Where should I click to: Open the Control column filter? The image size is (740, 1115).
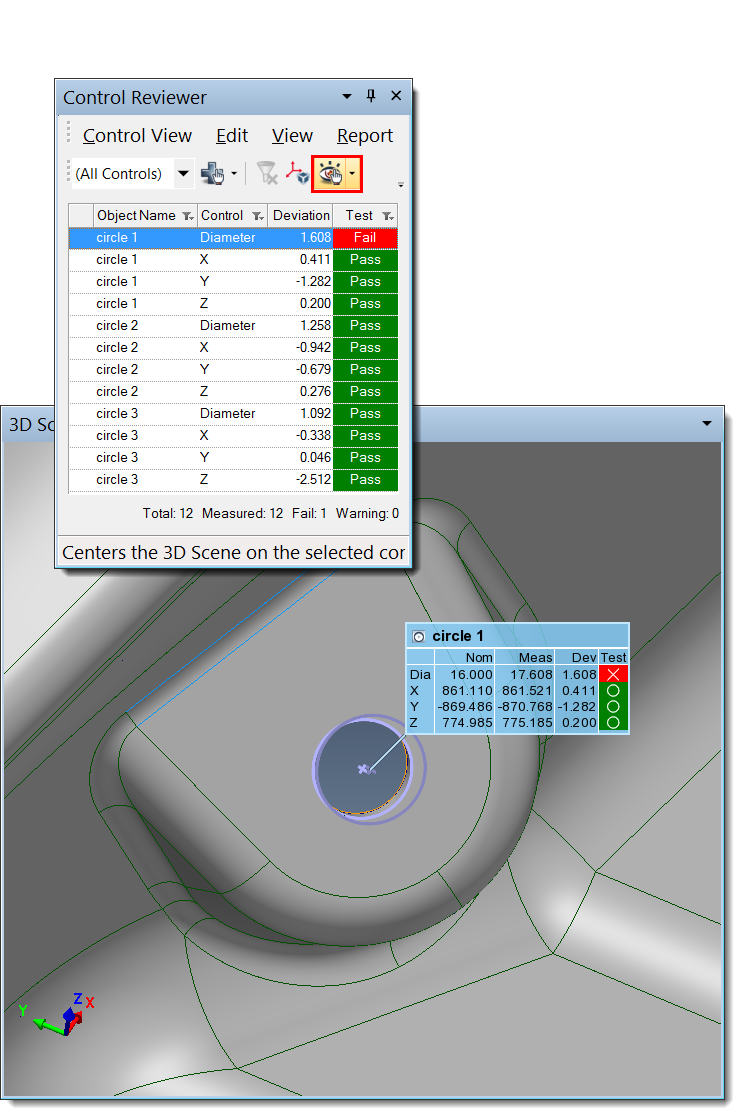[x=257, y=216]
